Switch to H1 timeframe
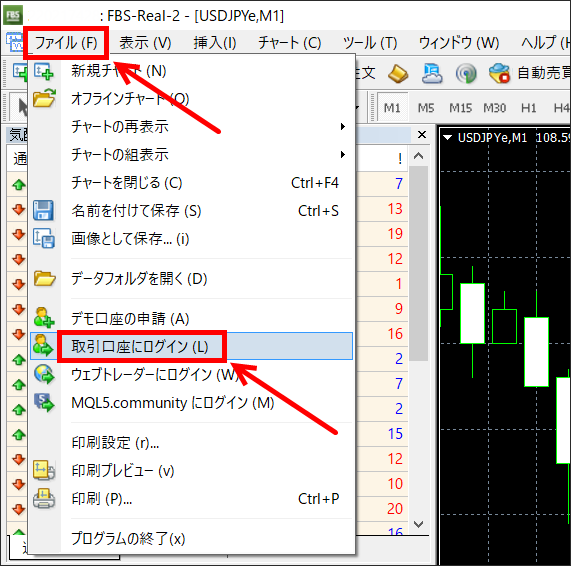The image size is (571, 566). [x=528, y=108]
